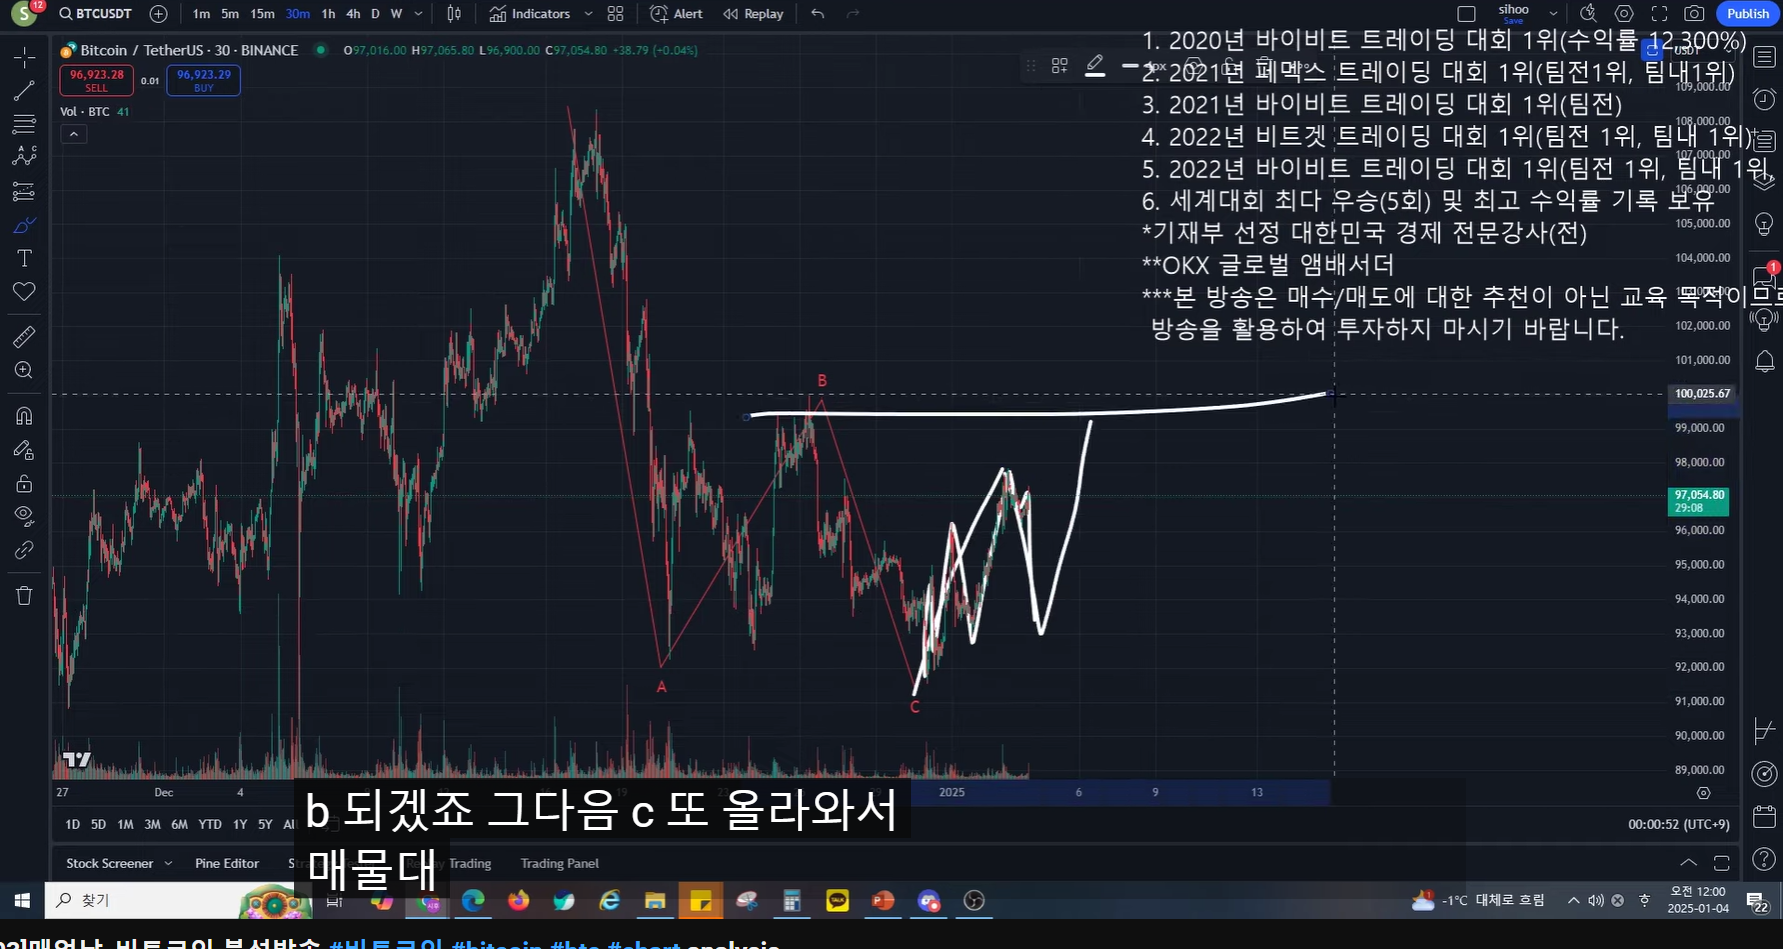Image resolution: width=1783 pixels, height=949 pixels.
Task: Expand the Indicators favorites dropdown arrow
Action: coord(588,14)
